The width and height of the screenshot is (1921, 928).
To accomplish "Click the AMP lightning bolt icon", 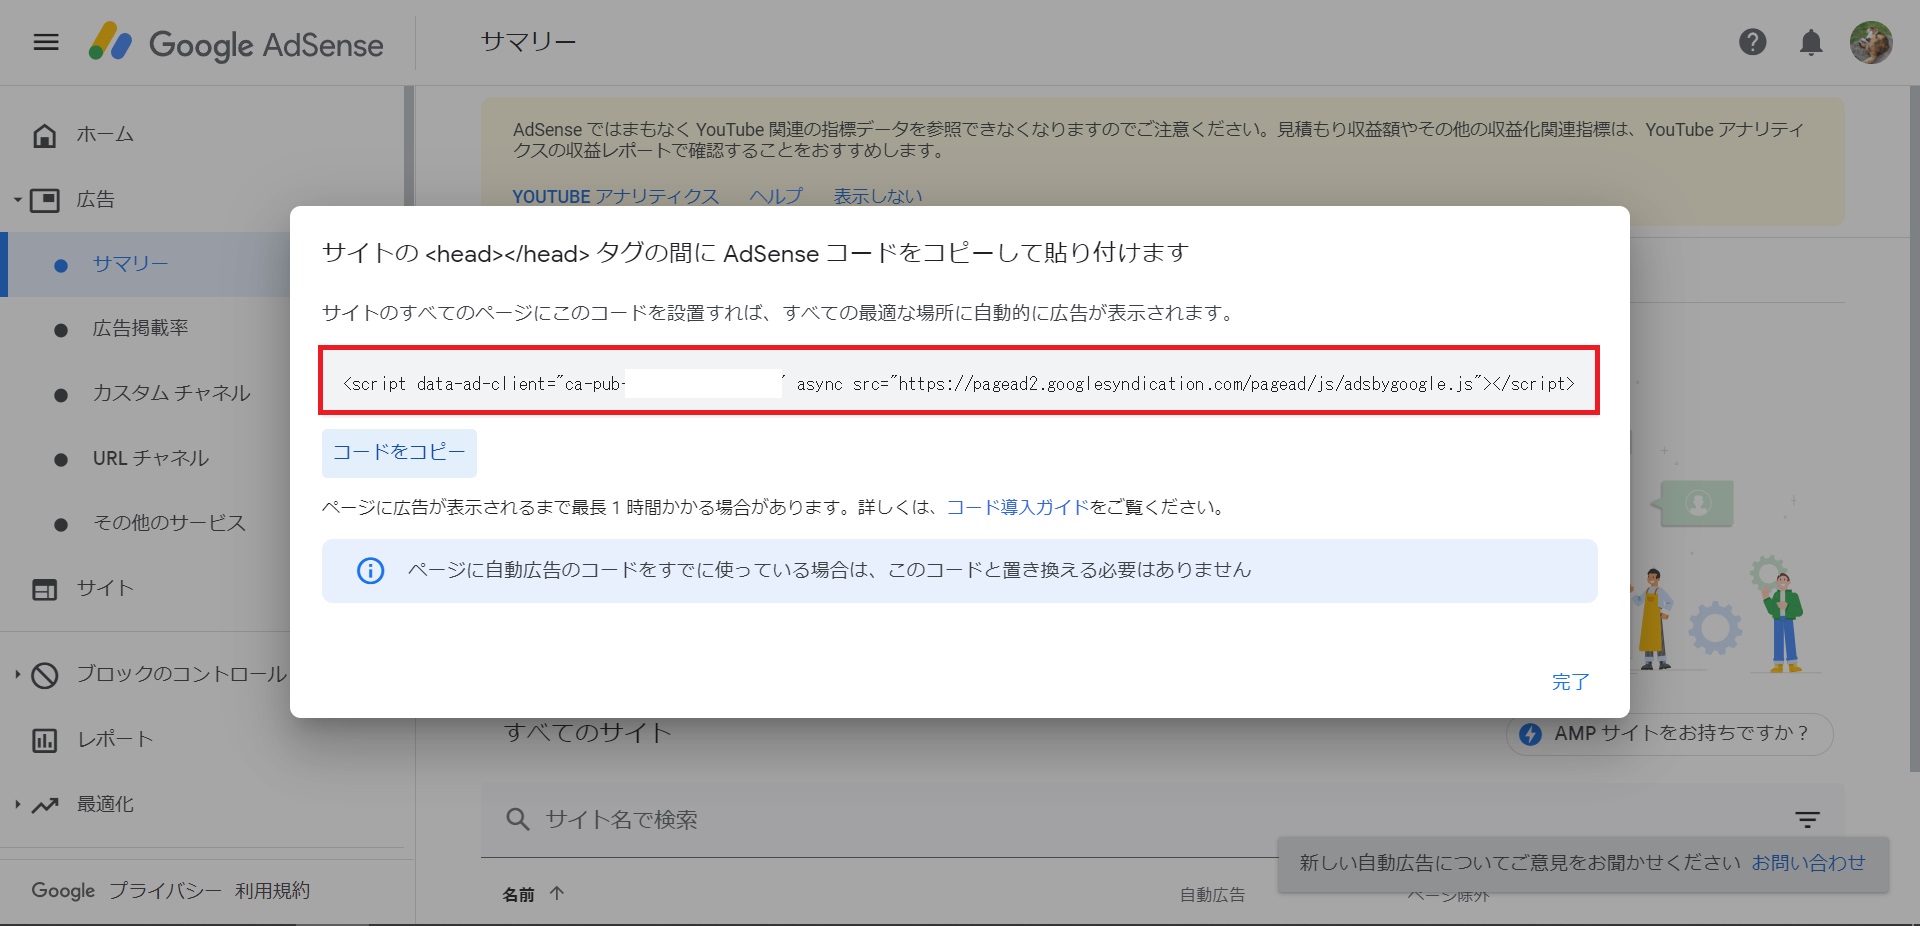I will point(1530,734).
